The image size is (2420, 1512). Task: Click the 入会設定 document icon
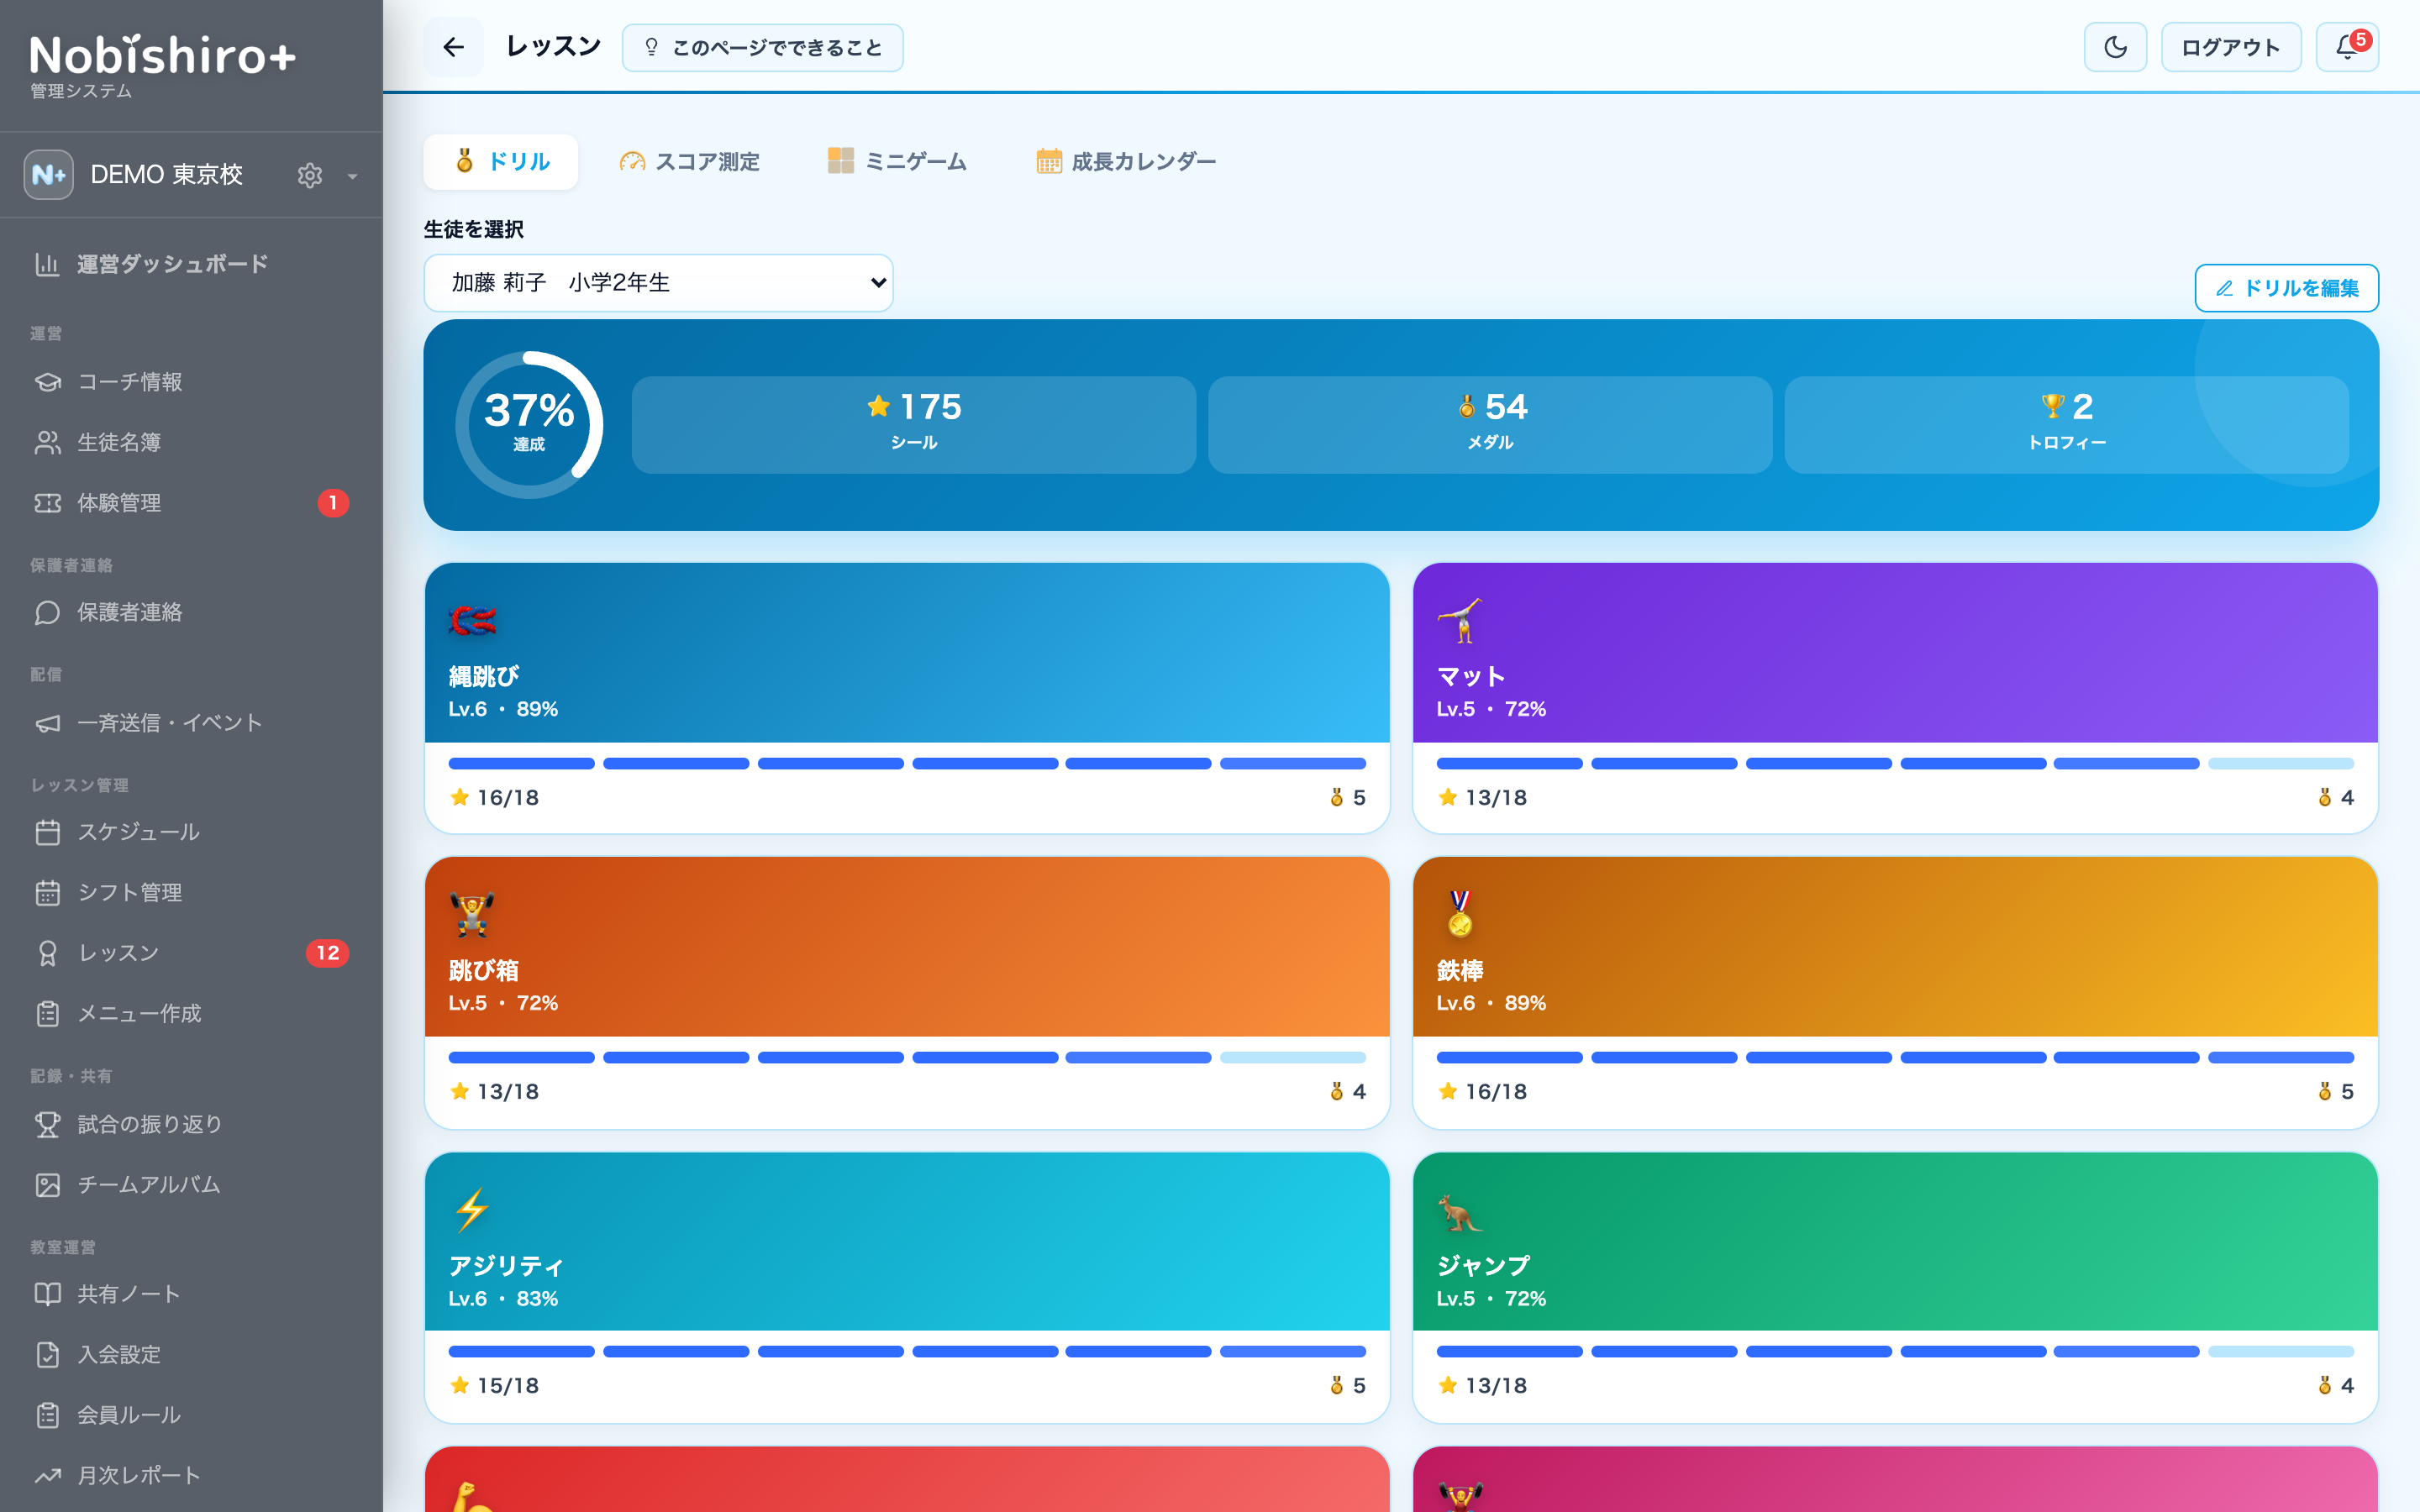pyautogui.click(x=48, y=1354)
